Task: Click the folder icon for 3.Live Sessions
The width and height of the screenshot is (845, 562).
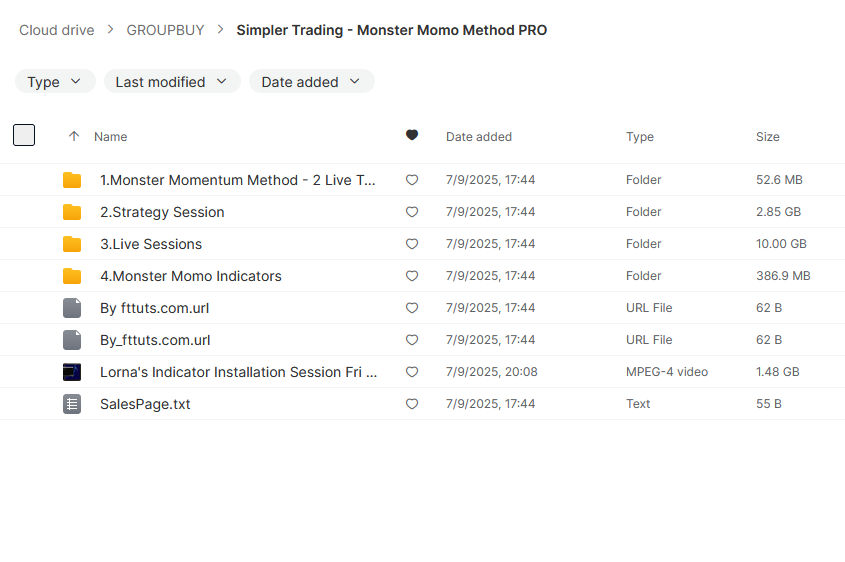Action: 72,244
